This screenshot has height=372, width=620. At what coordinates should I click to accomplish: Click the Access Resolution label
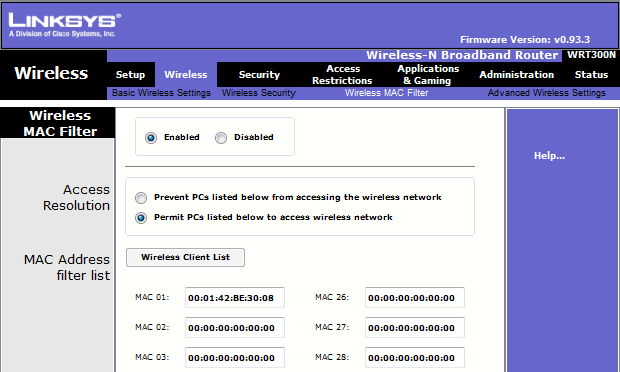tap(76, 198)
